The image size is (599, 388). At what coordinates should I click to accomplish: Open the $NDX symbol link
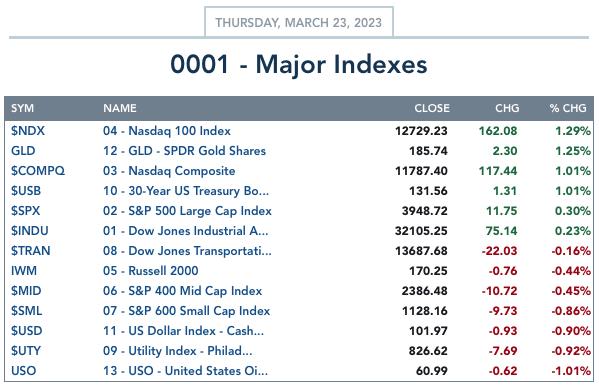[28, 131]
